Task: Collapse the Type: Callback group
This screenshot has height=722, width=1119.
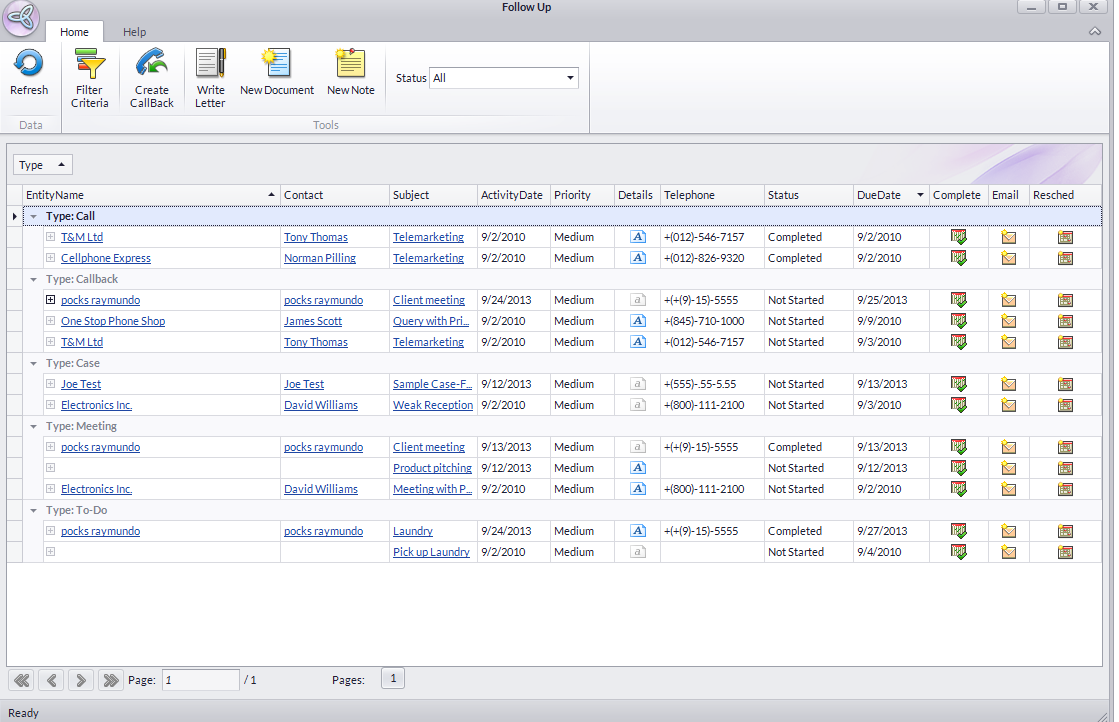Action: [34, 280]
